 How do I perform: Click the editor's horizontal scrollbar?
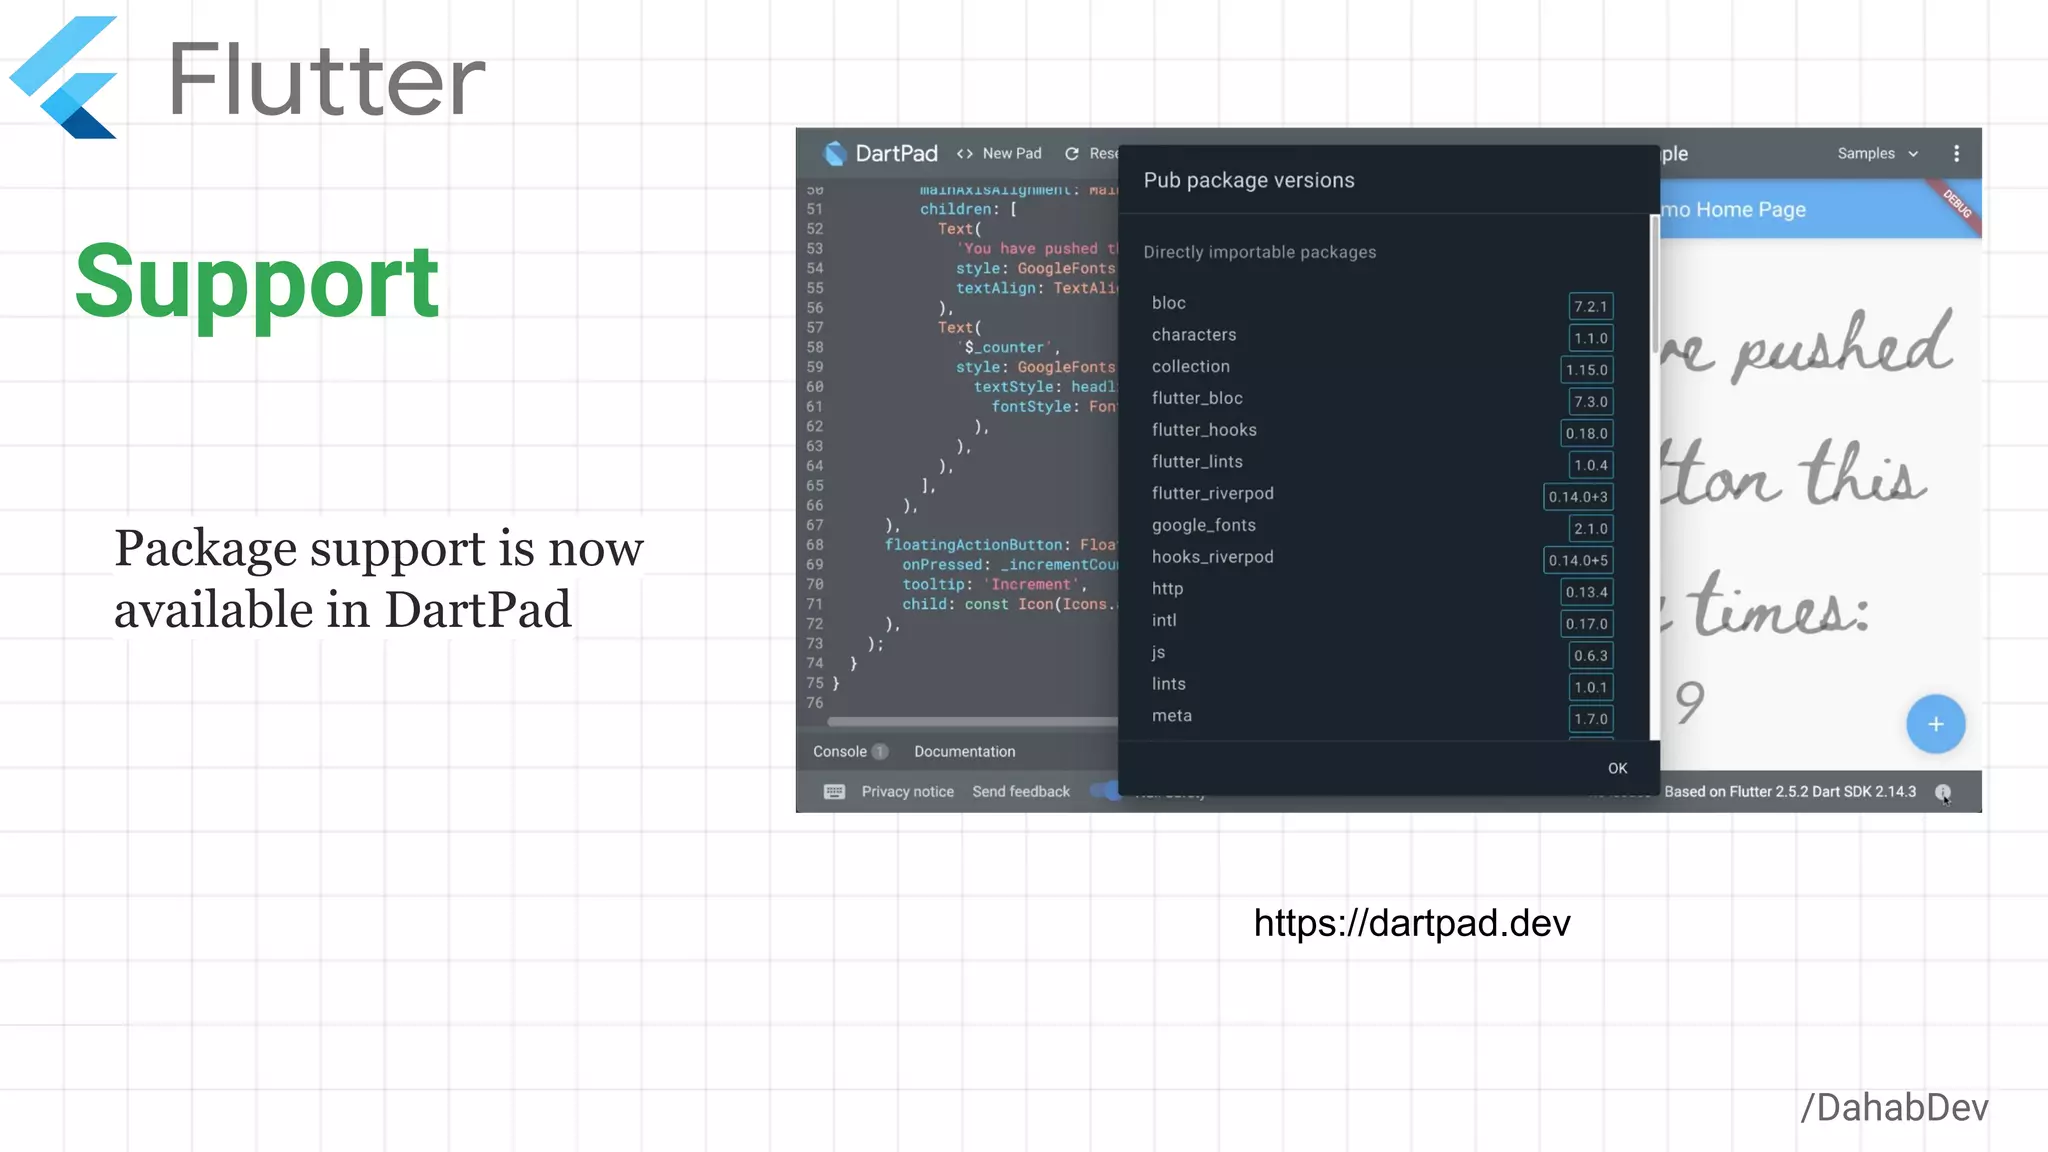(972, 721)
